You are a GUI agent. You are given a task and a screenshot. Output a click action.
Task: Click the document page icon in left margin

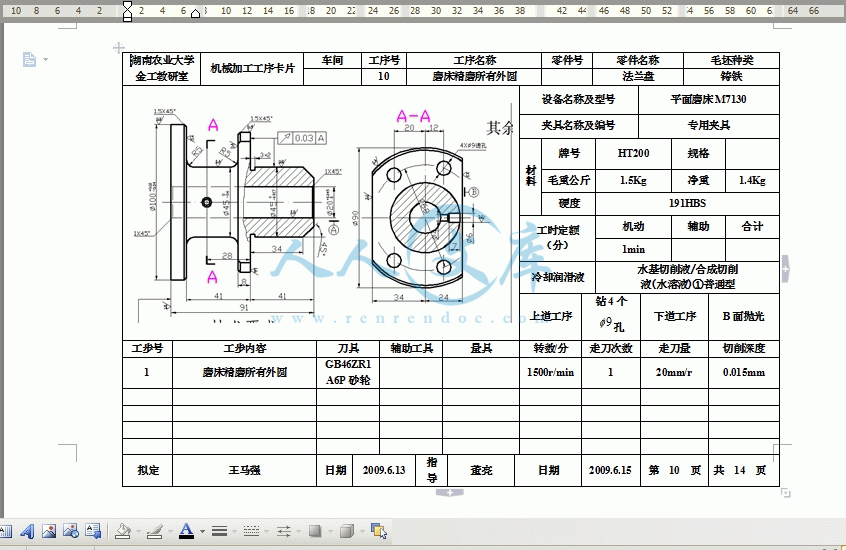[x=30, y=59]
